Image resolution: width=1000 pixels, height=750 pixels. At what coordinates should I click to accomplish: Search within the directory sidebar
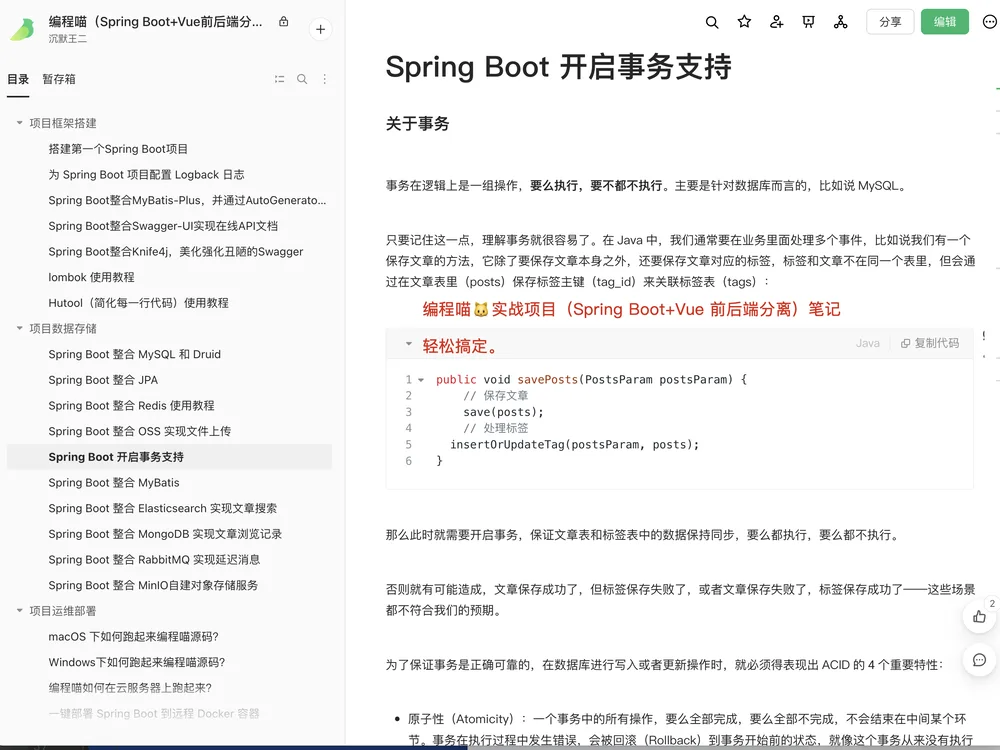tap(302, 79)
